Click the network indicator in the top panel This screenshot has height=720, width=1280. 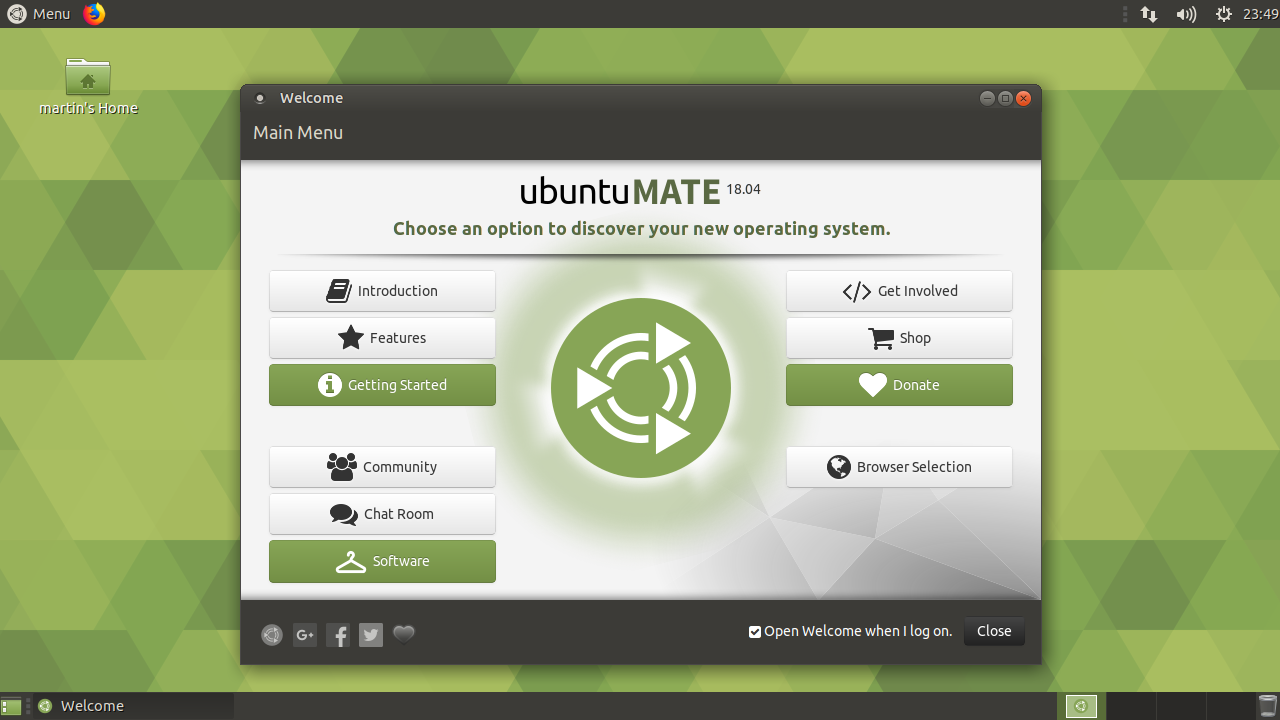[1148, 14]
